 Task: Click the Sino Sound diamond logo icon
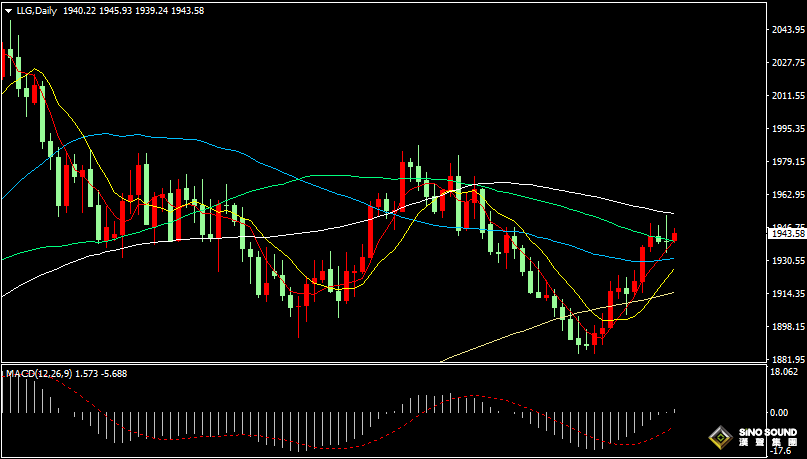coord(718,438)
